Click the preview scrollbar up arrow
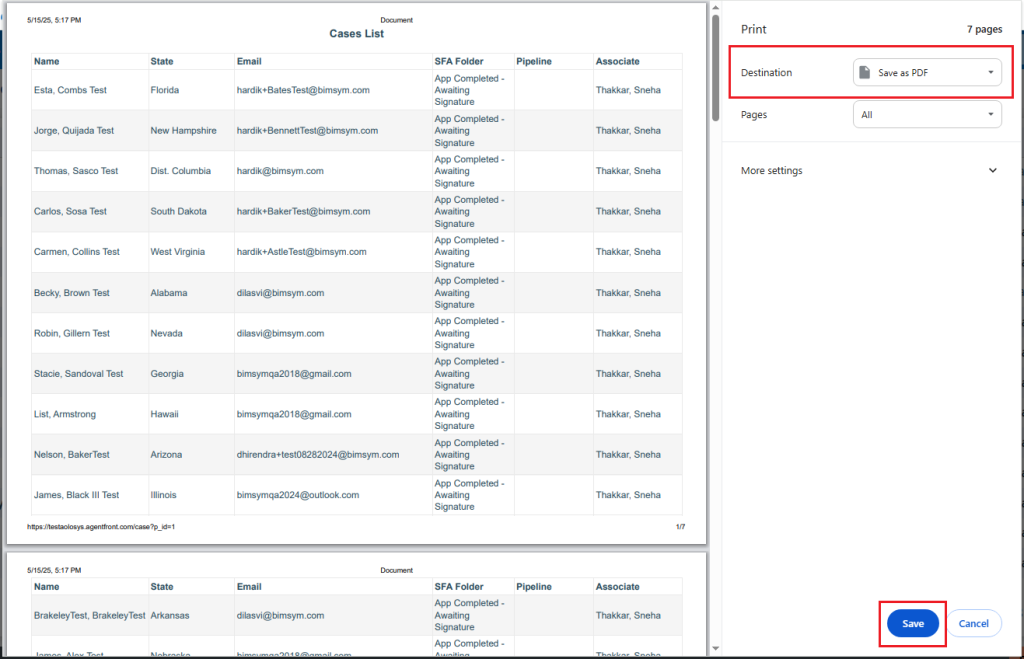Viewport: 1024px width, 659px height. [715, 8]
